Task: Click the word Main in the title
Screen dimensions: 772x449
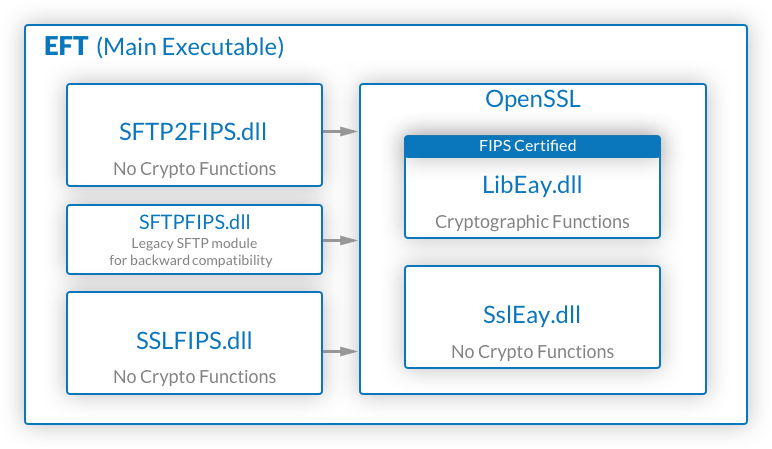Action: 132,47
